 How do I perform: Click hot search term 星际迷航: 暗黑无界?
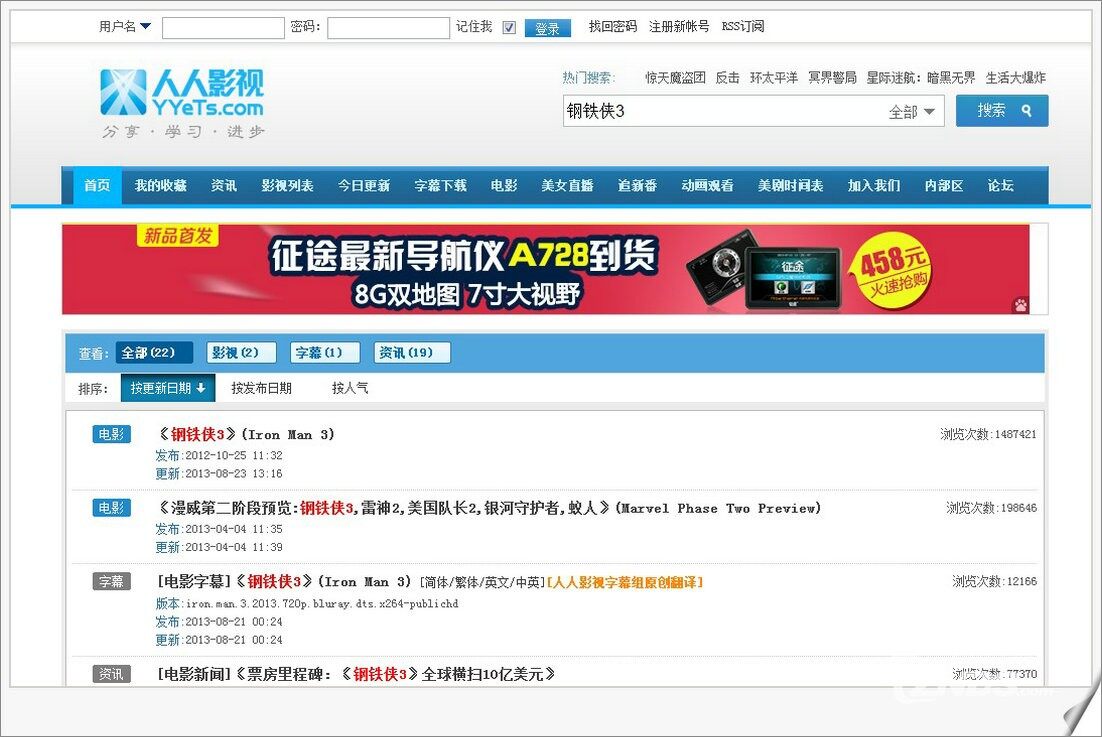(921, 78)
